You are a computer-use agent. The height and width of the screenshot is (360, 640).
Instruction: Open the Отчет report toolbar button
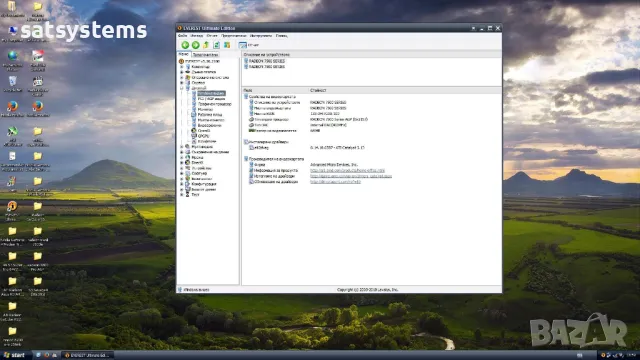[249, 45]
